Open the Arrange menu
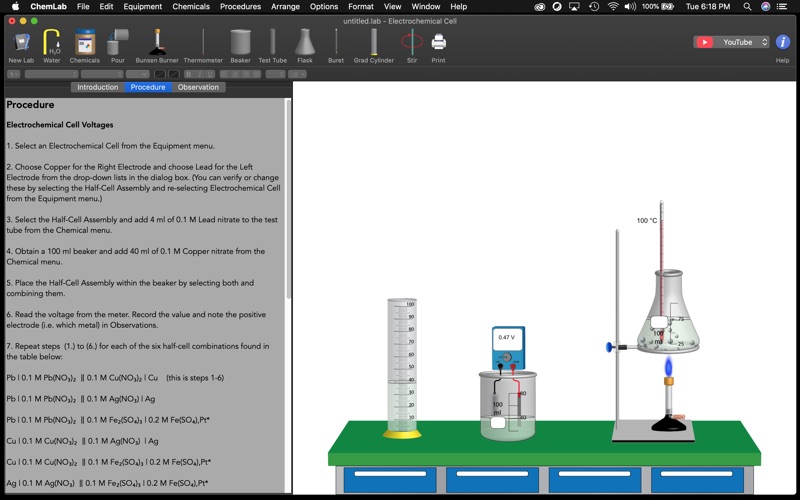This screenshot has height=500, width=800. (285, 7)
